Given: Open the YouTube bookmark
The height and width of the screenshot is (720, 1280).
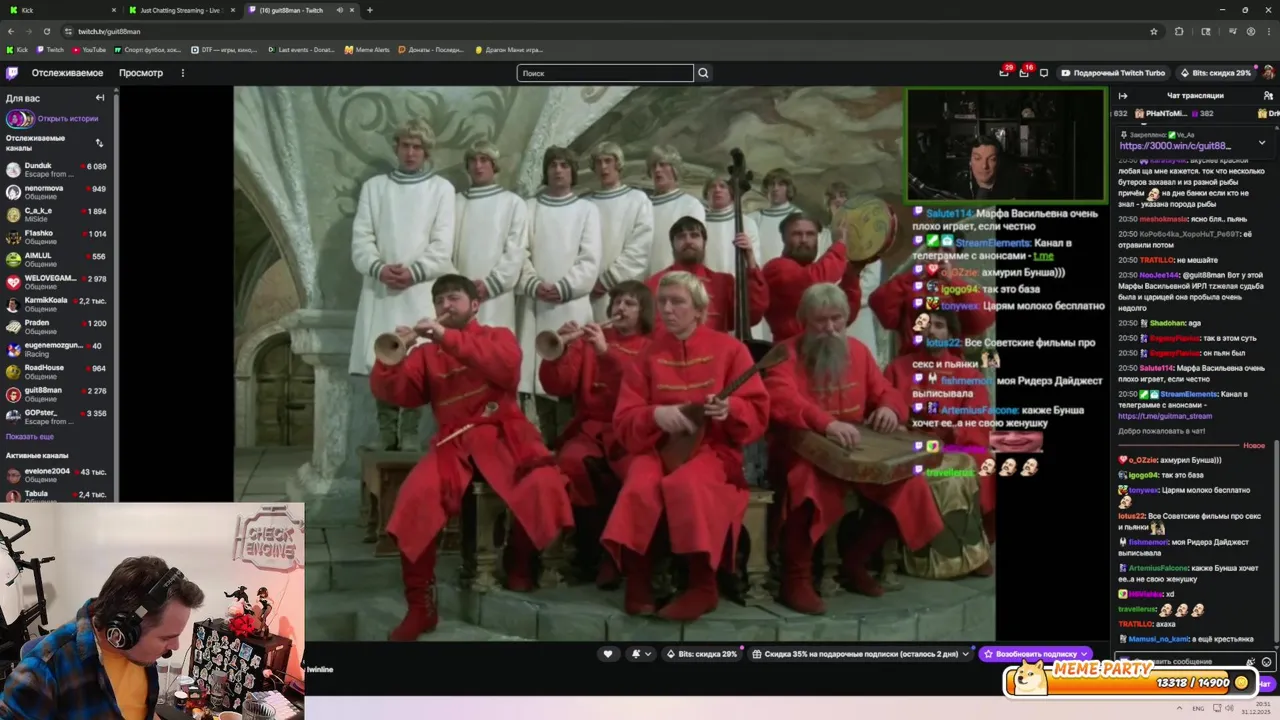Looking at the screenshot, I should point(89,49).
